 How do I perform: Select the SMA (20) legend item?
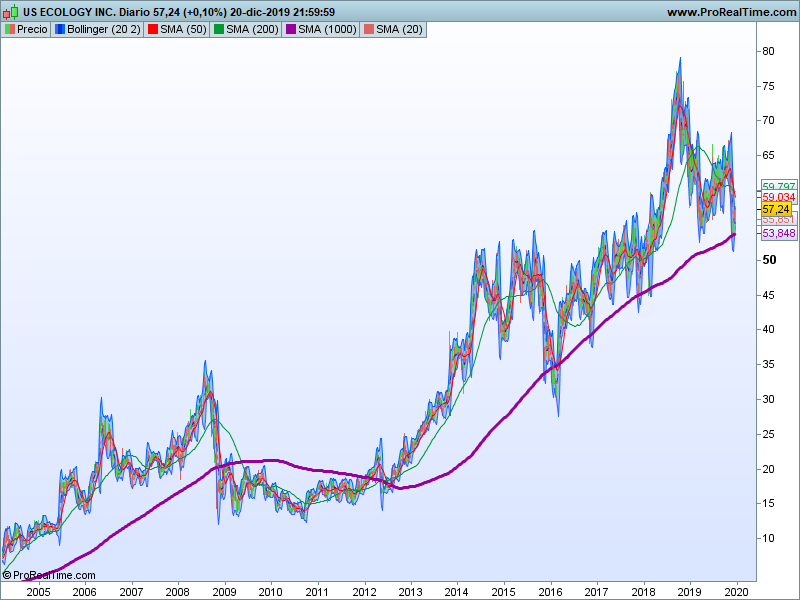tap(393, 30)
